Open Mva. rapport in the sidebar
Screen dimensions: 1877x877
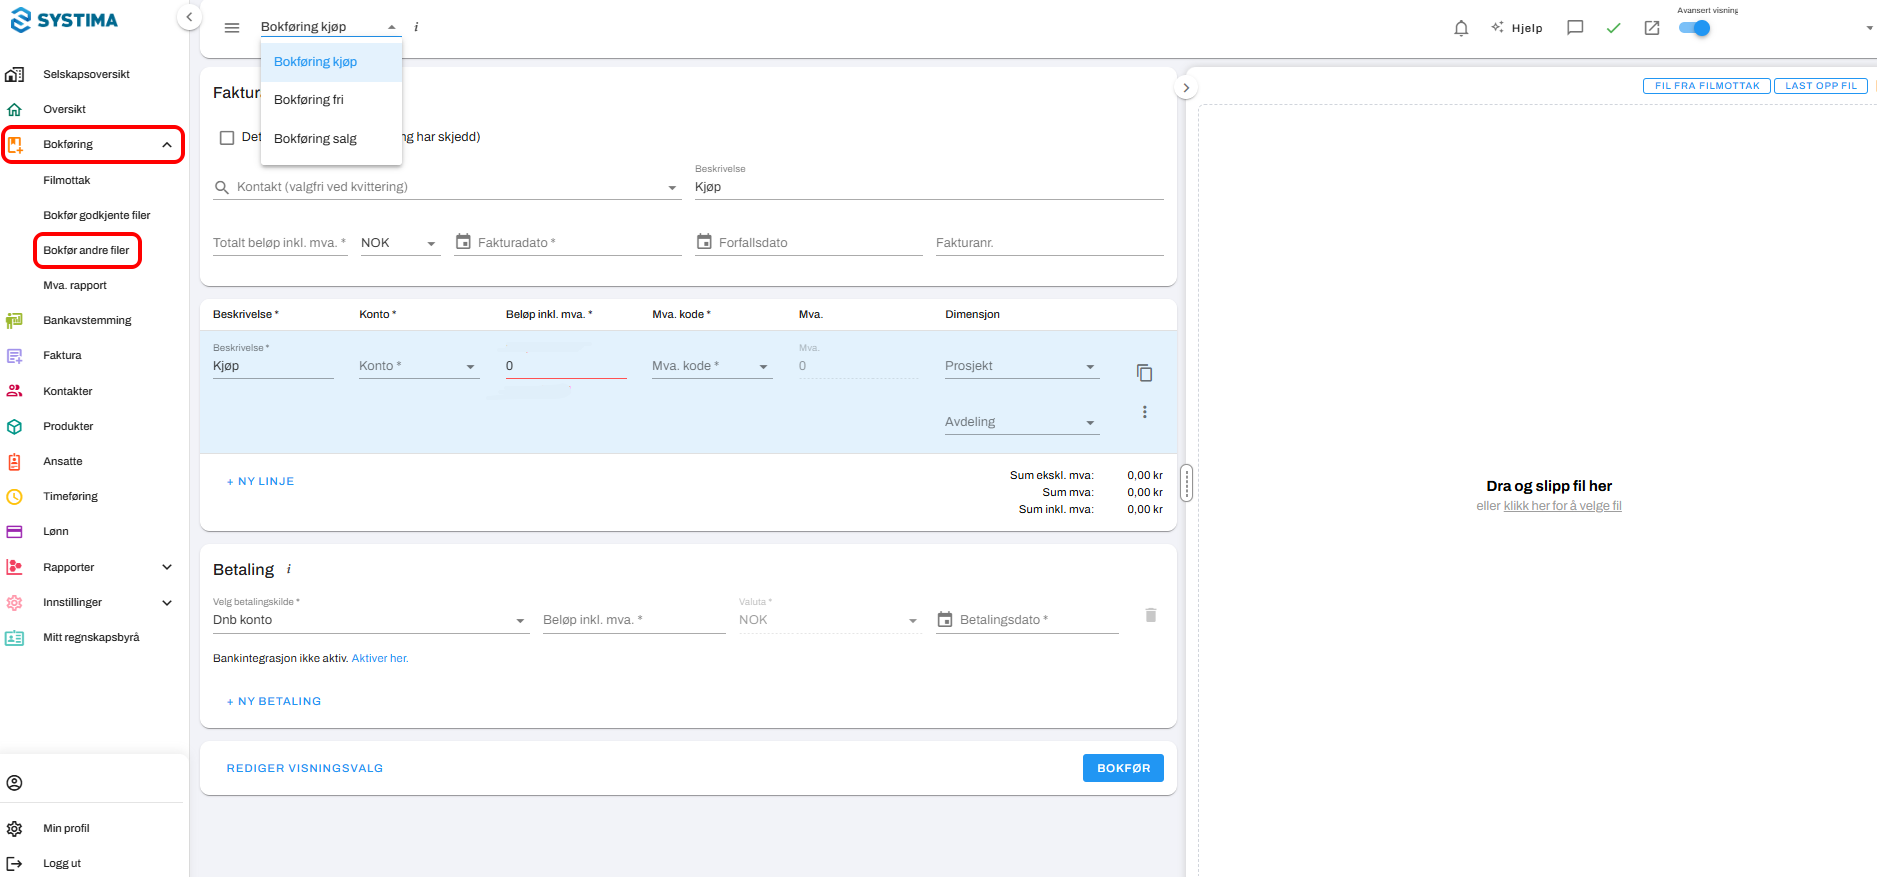coord(74,285)
